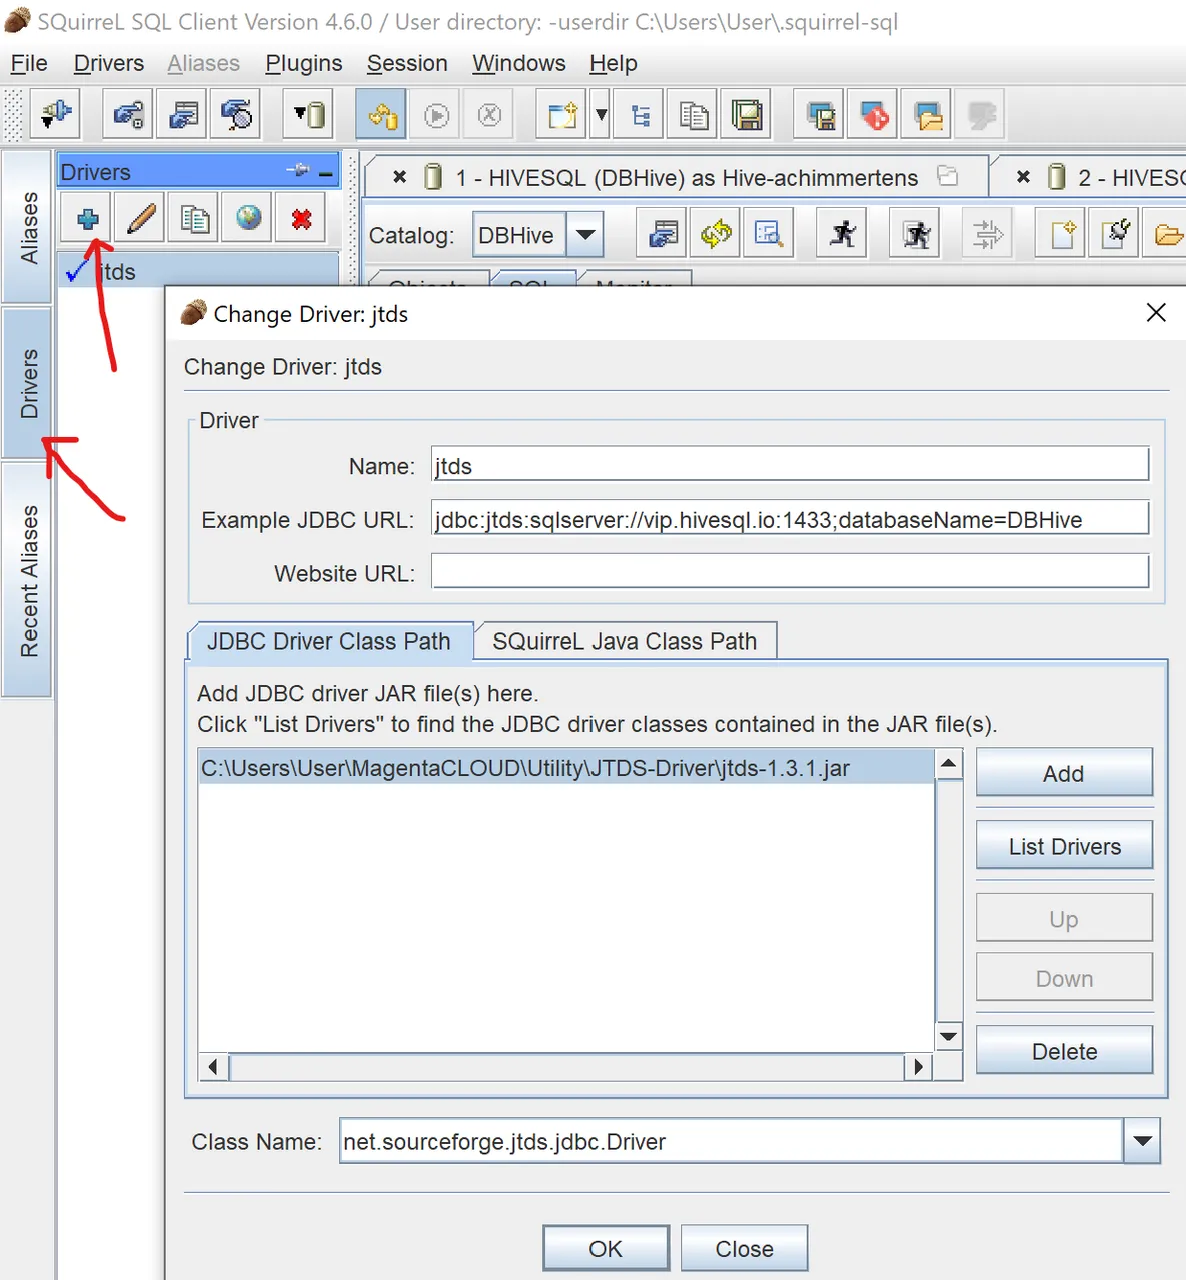This screenshot has width=1186, height=1280.
Task: Click the windows with folder toolbar icon
Action: coord(926,114)
